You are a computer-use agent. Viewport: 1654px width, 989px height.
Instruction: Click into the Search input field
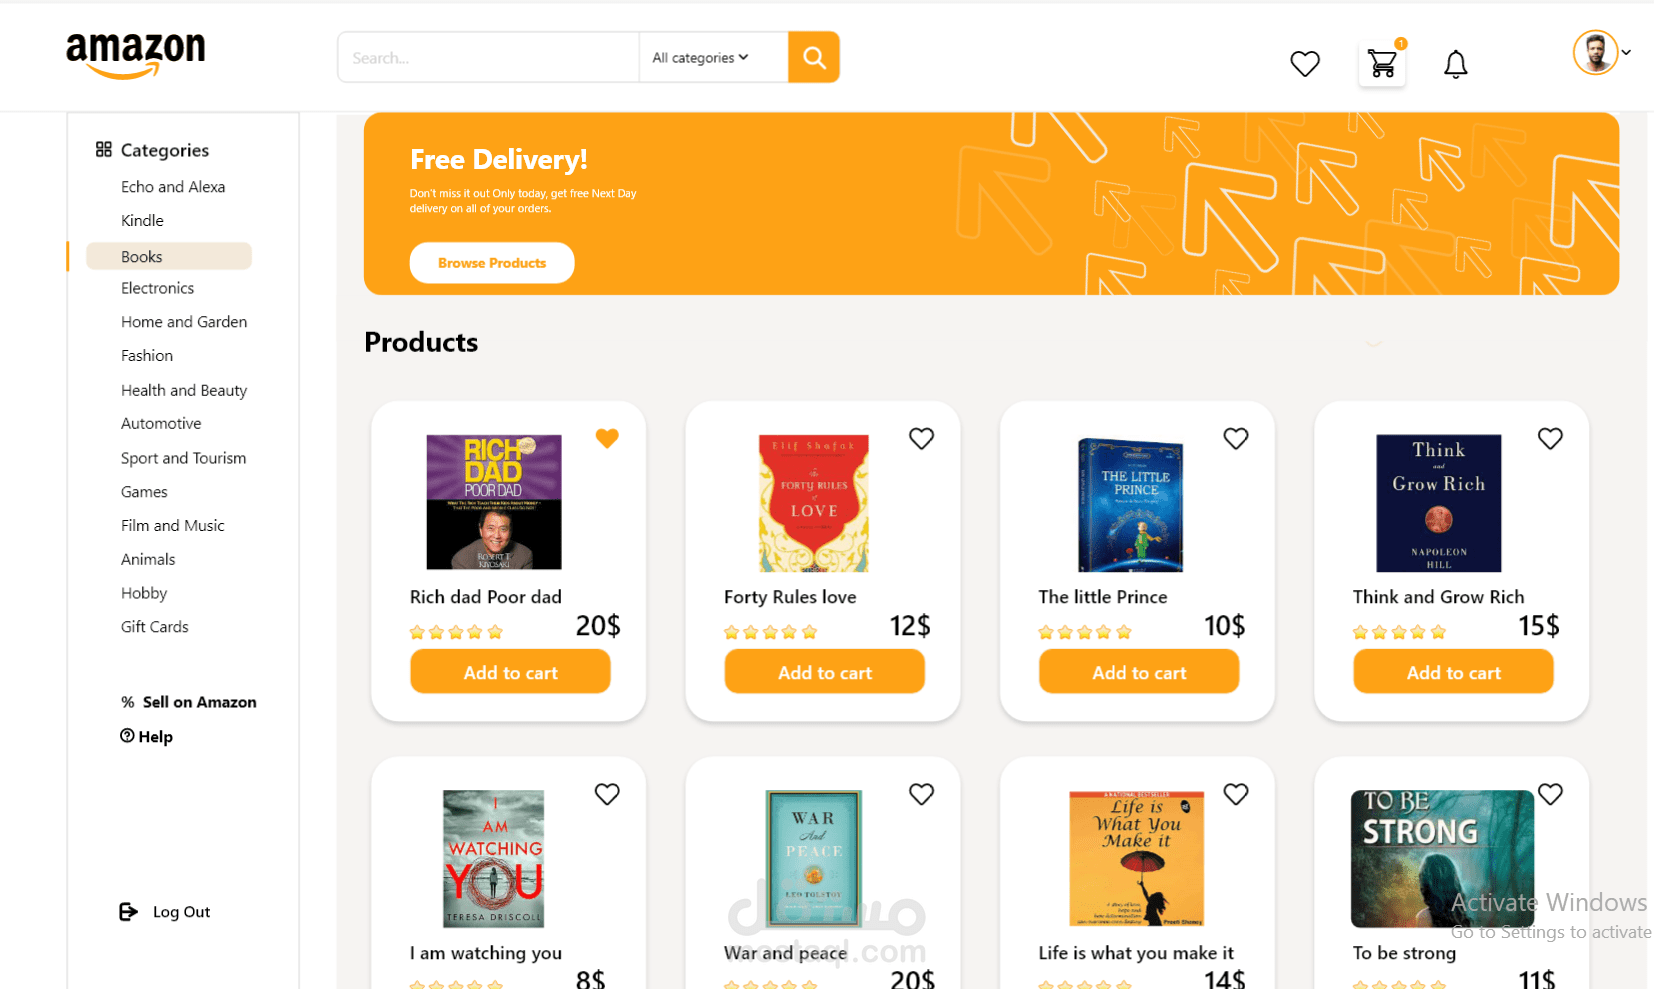[488, 58]
